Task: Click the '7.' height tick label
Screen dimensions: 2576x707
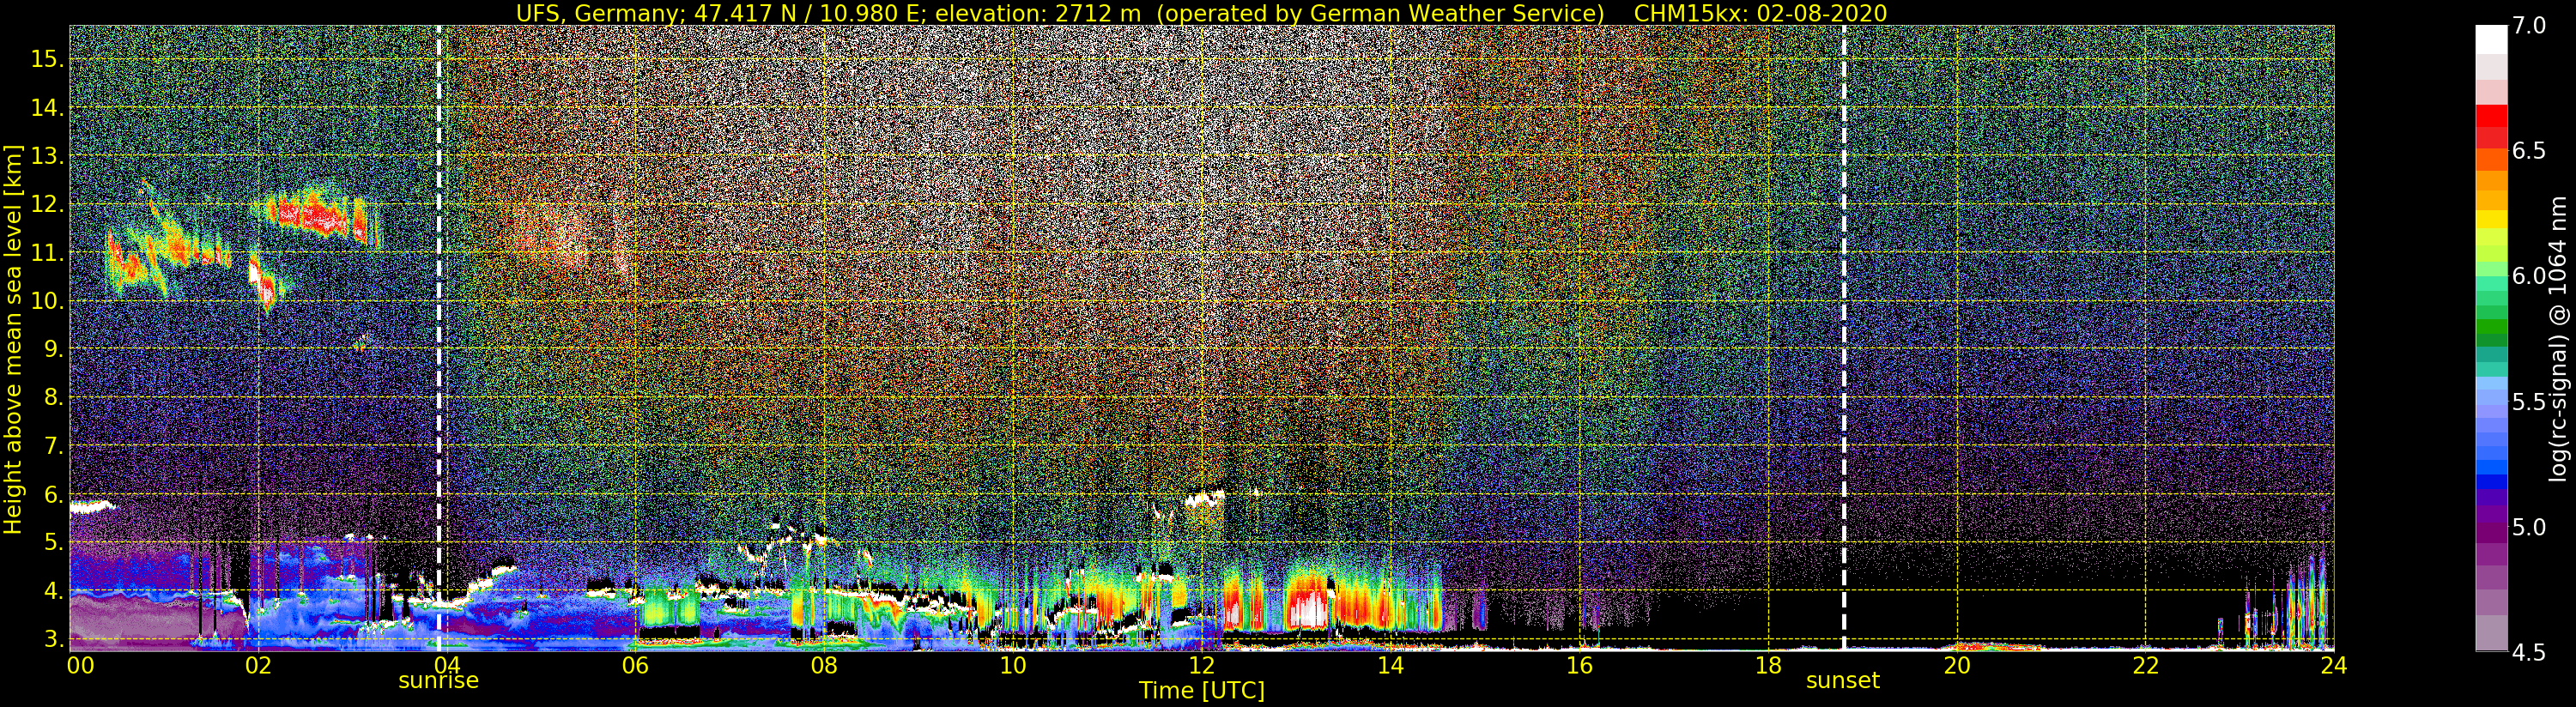Action: [53, 446]
